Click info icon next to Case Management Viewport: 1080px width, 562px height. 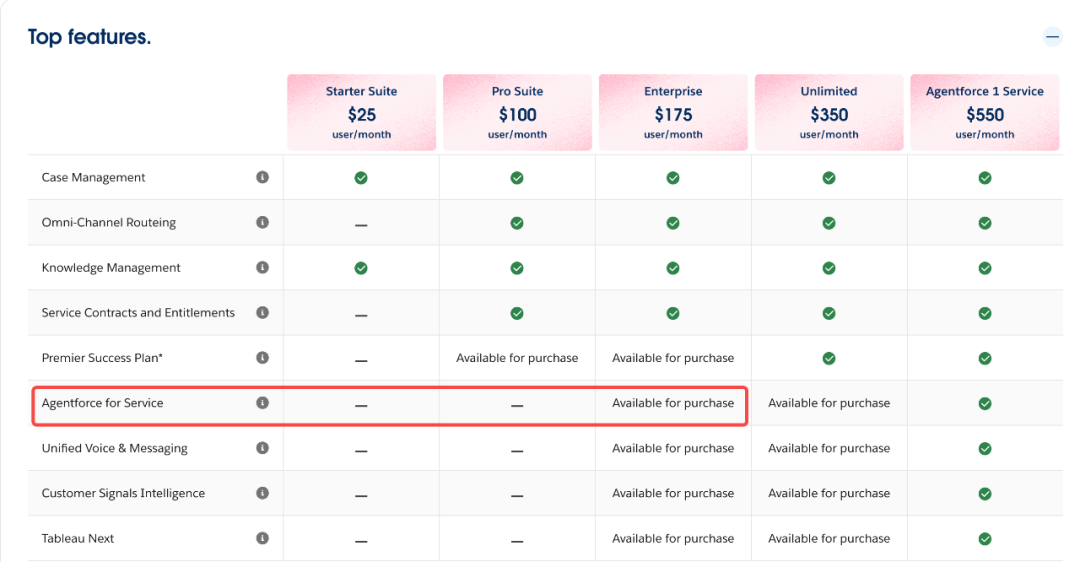coord(262,177)
